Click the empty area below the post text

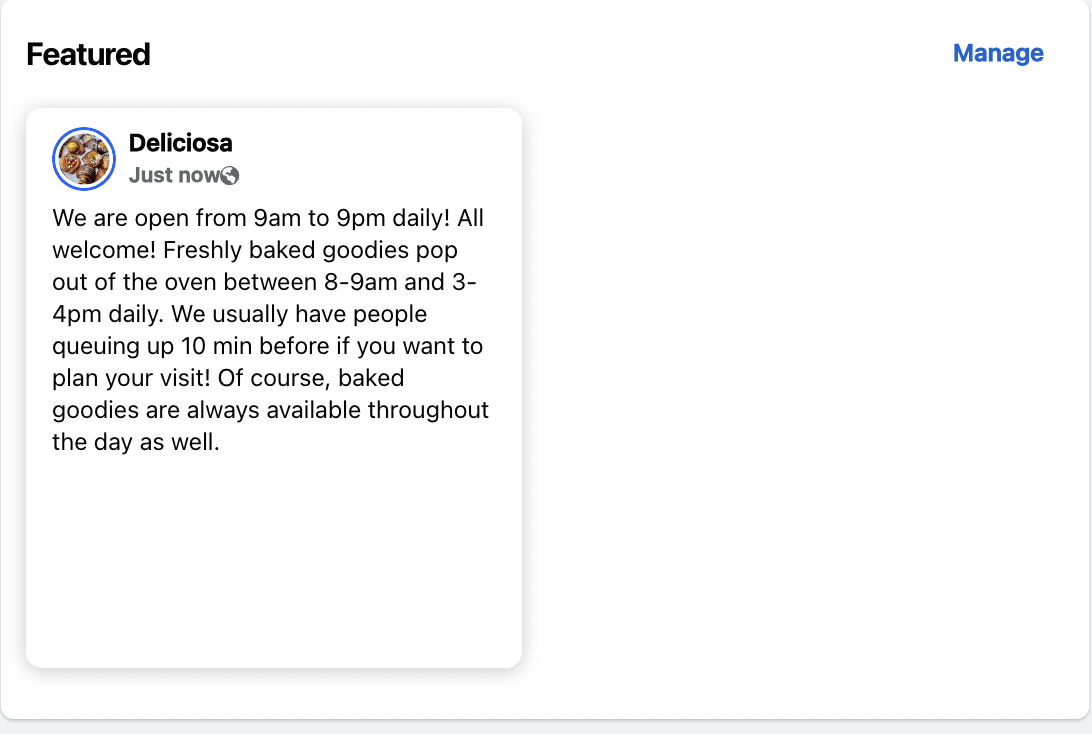[273, 560]
